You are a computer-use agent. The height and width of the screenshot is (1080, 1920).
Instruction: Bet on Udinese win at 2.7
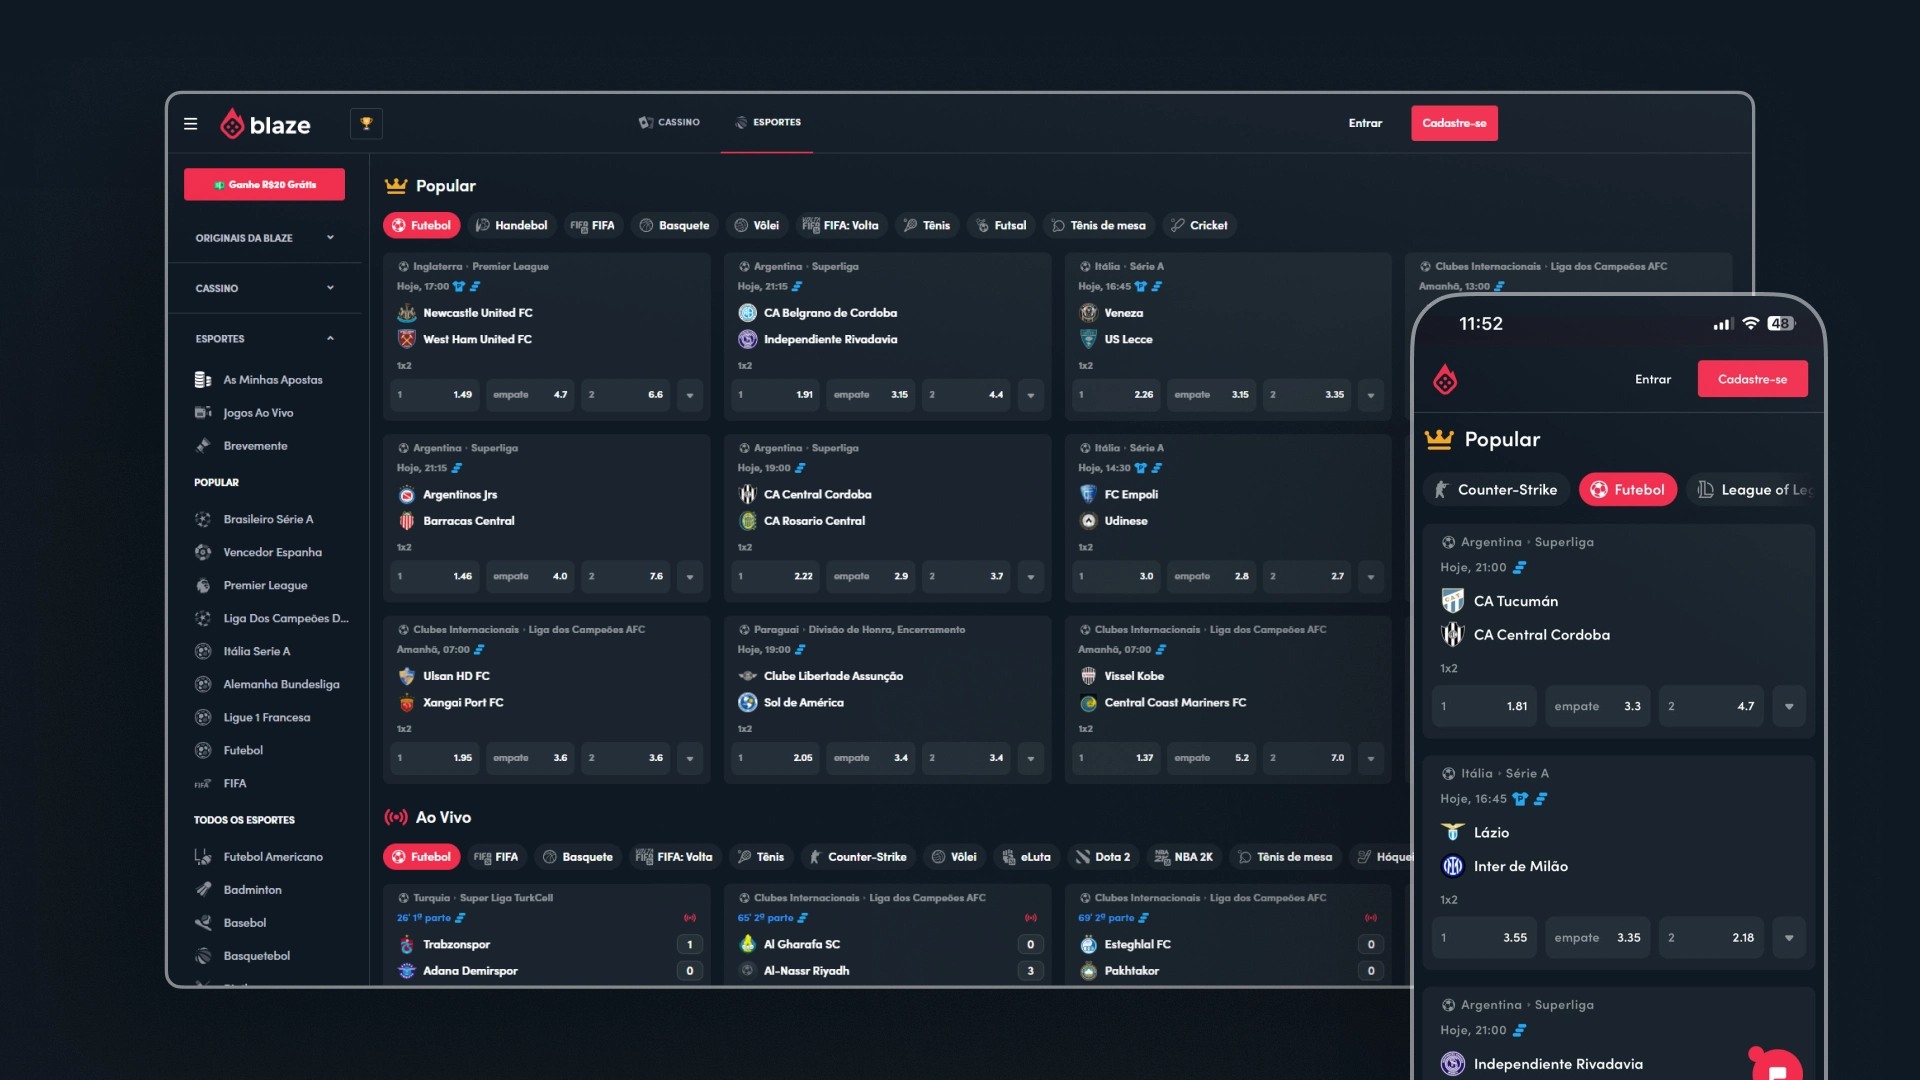(x=1306, y=577)
